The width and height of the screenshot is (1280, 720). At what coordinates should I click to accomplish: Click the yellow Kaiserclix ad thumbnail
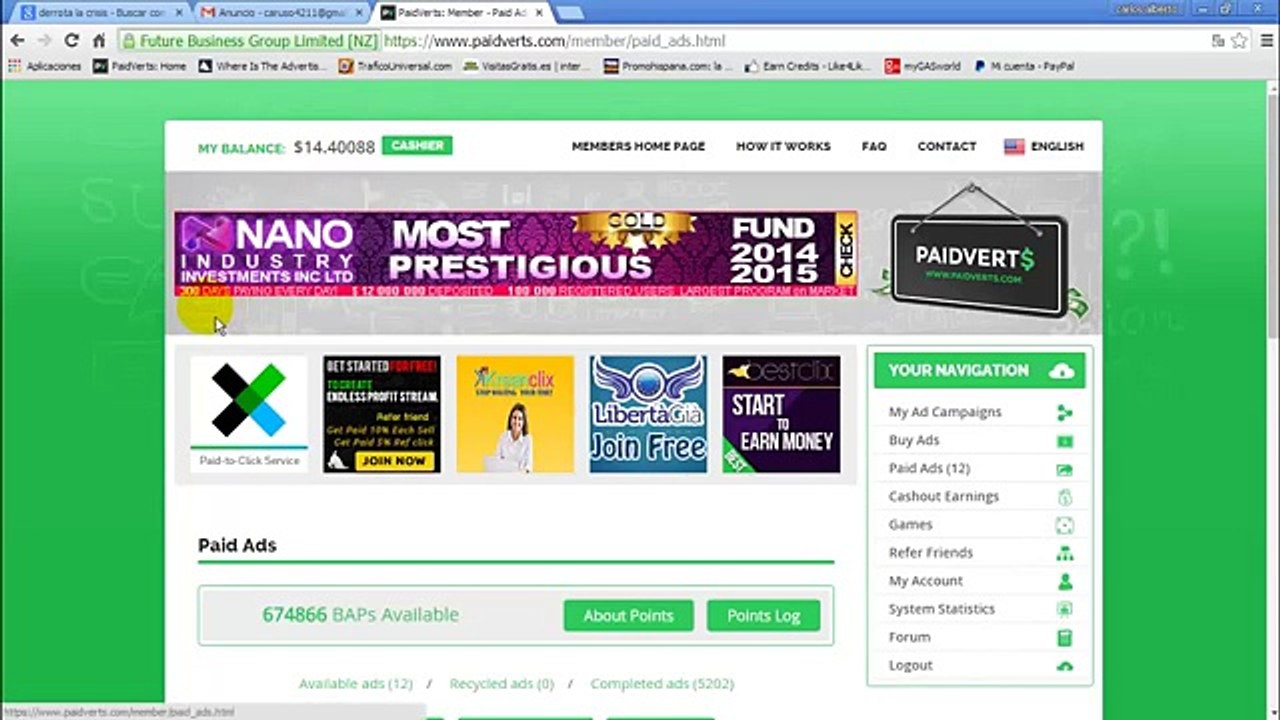click(x=515, y=414)
